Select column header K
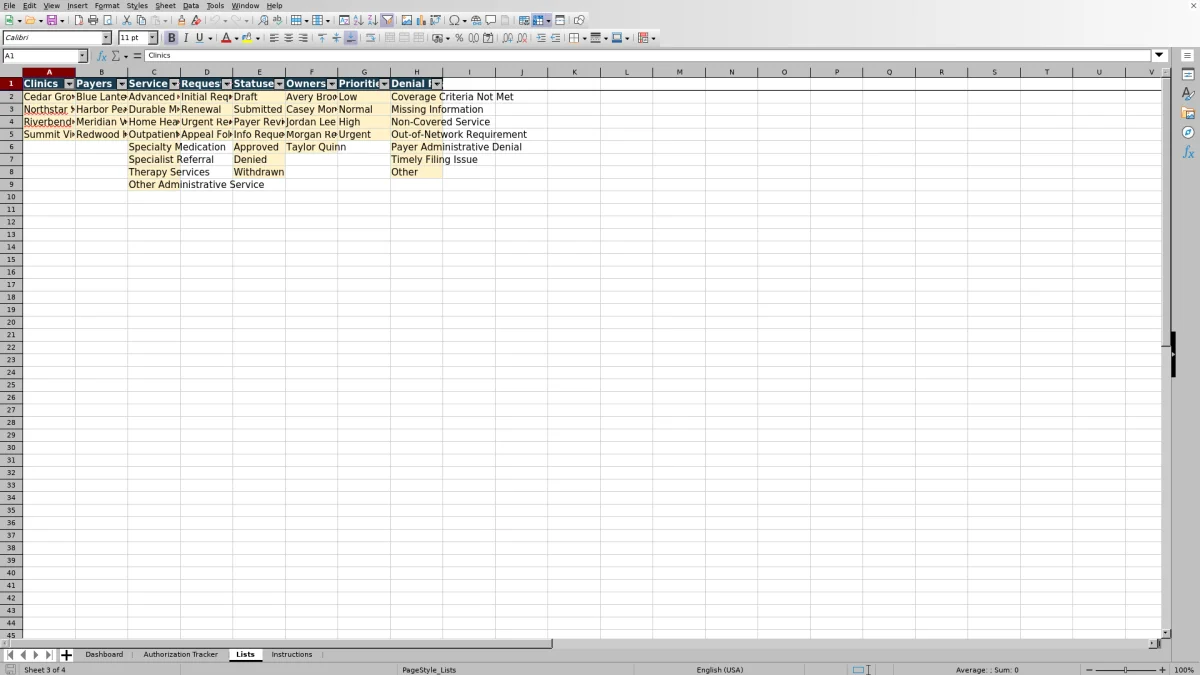Image resolution: width=1200 pixels, height=675 pixels. [x=574, y=72]
